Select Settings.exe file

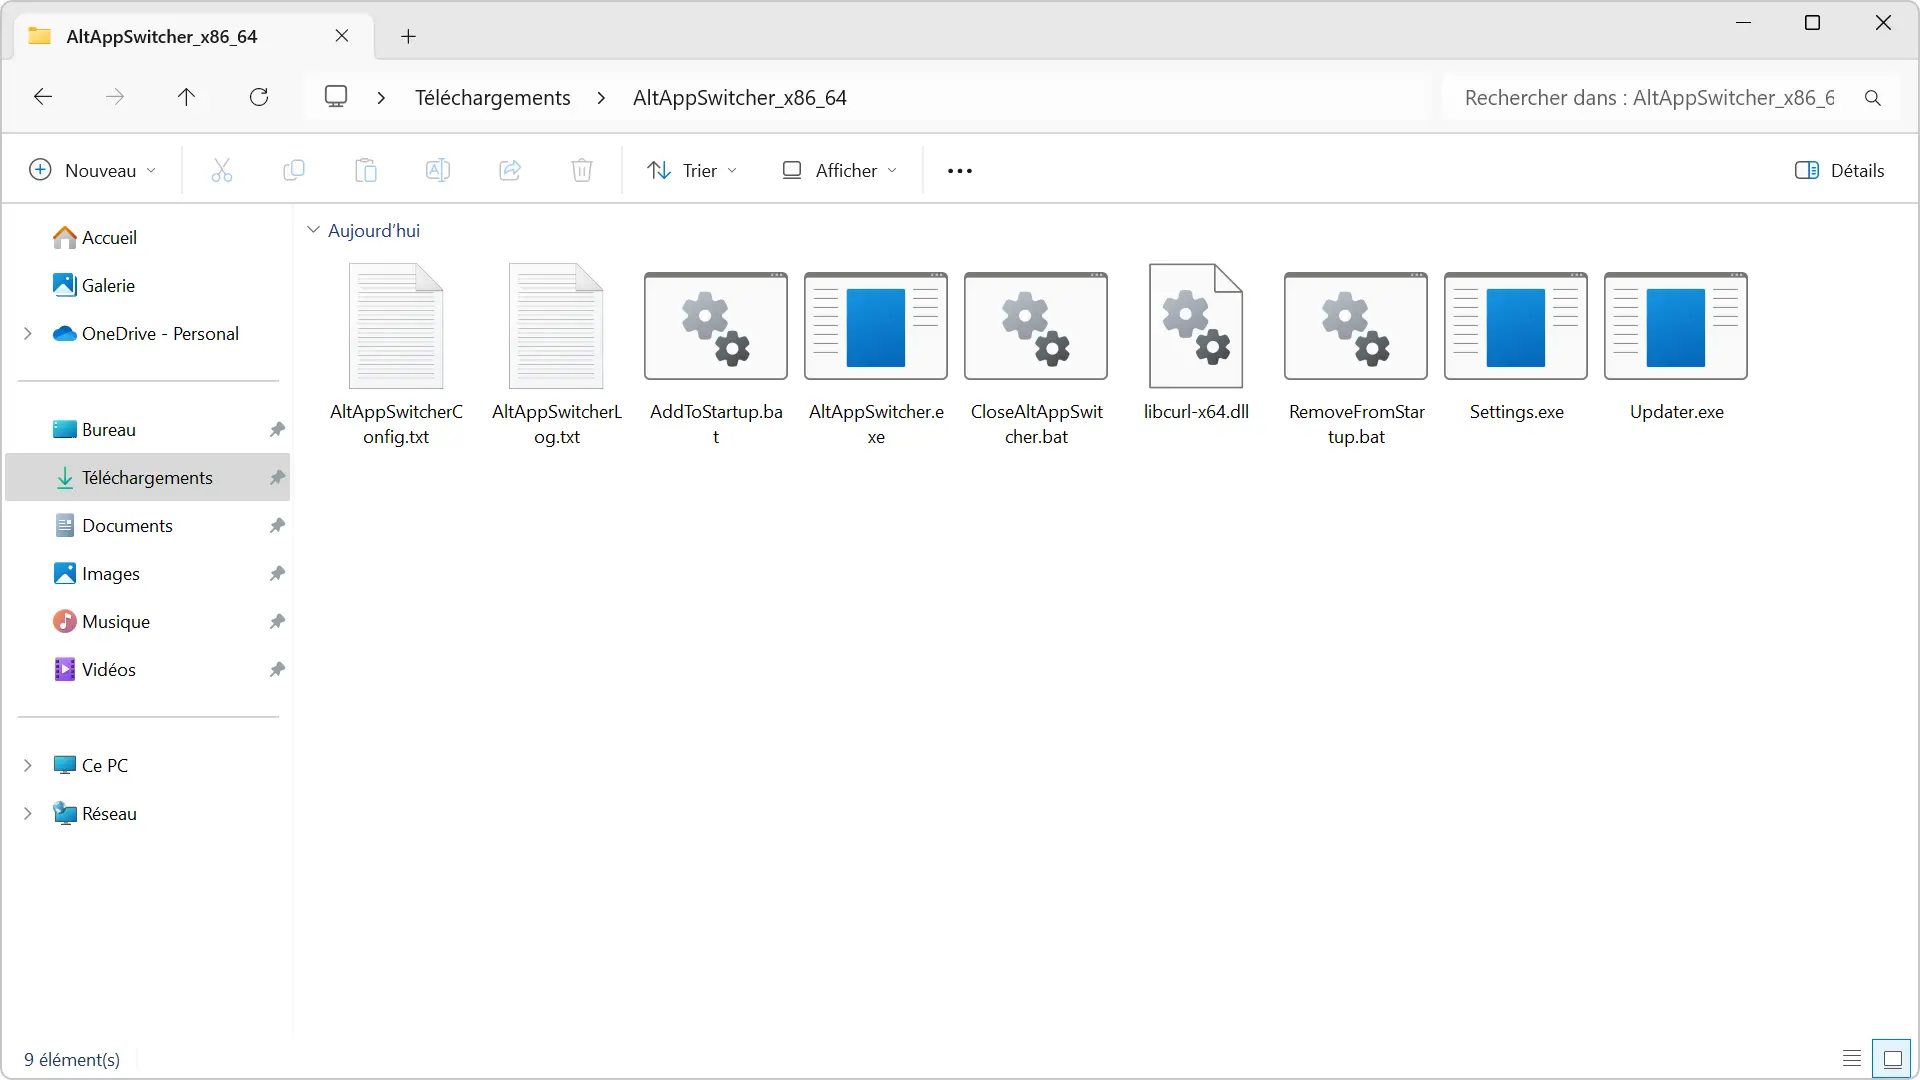pyautogui.click(x=1516, y=342)
